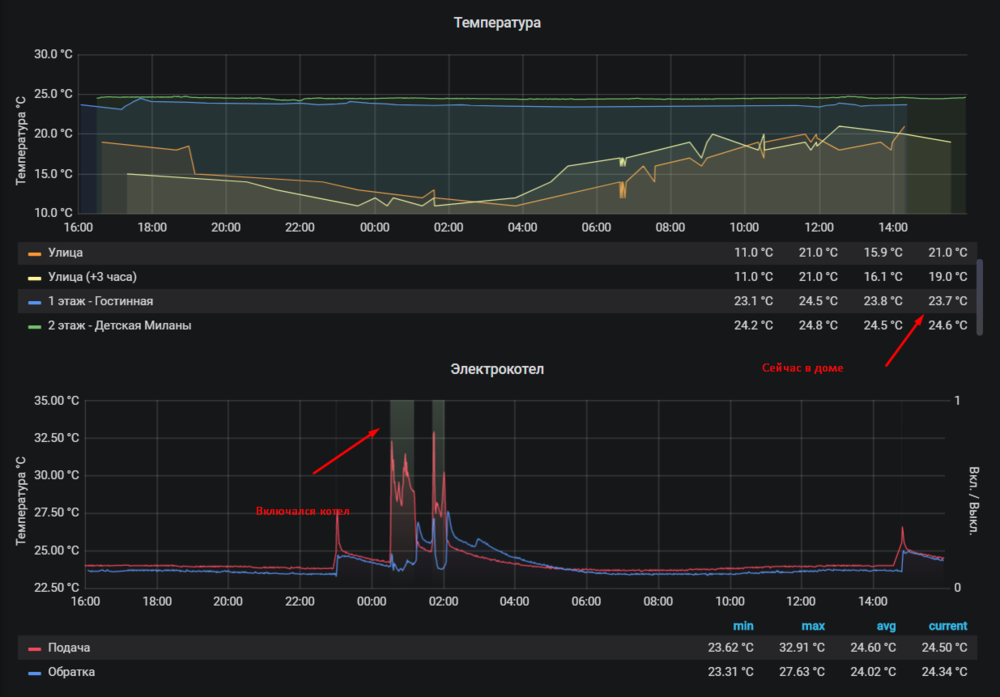Sort legend by the current column
1000x697 pixels.
coord(948,626)
